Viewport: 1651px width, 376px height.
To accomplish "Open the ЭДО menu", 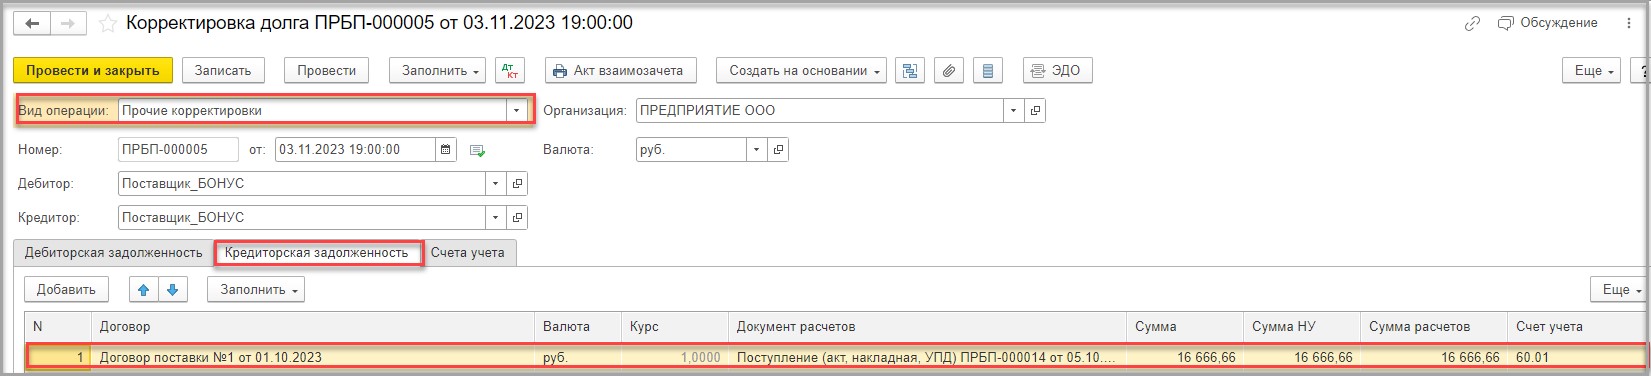I will point(1058,71).
